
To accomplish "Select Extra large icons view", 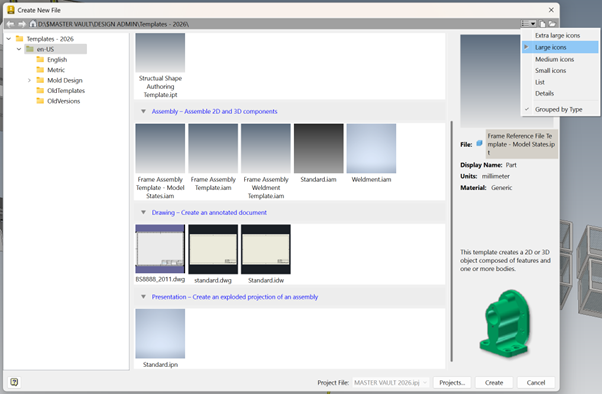I will (x=557, y=35).
